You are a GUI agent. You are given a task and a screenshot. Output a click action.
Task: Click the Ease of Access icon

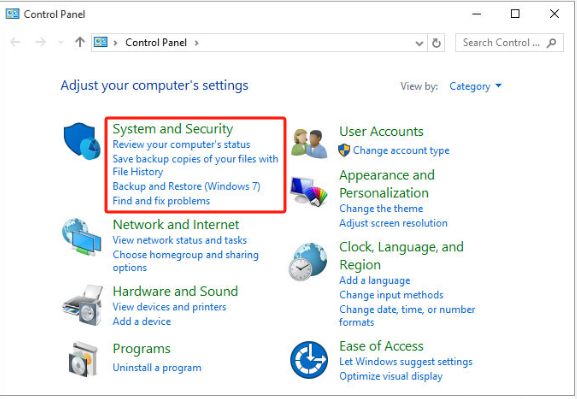[x=309, y=360]
